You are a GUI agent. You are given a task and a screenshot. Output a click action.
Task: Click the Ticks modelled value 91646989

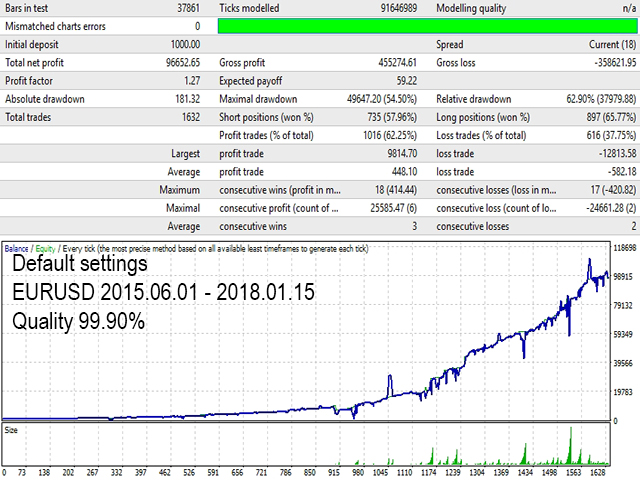399,8
